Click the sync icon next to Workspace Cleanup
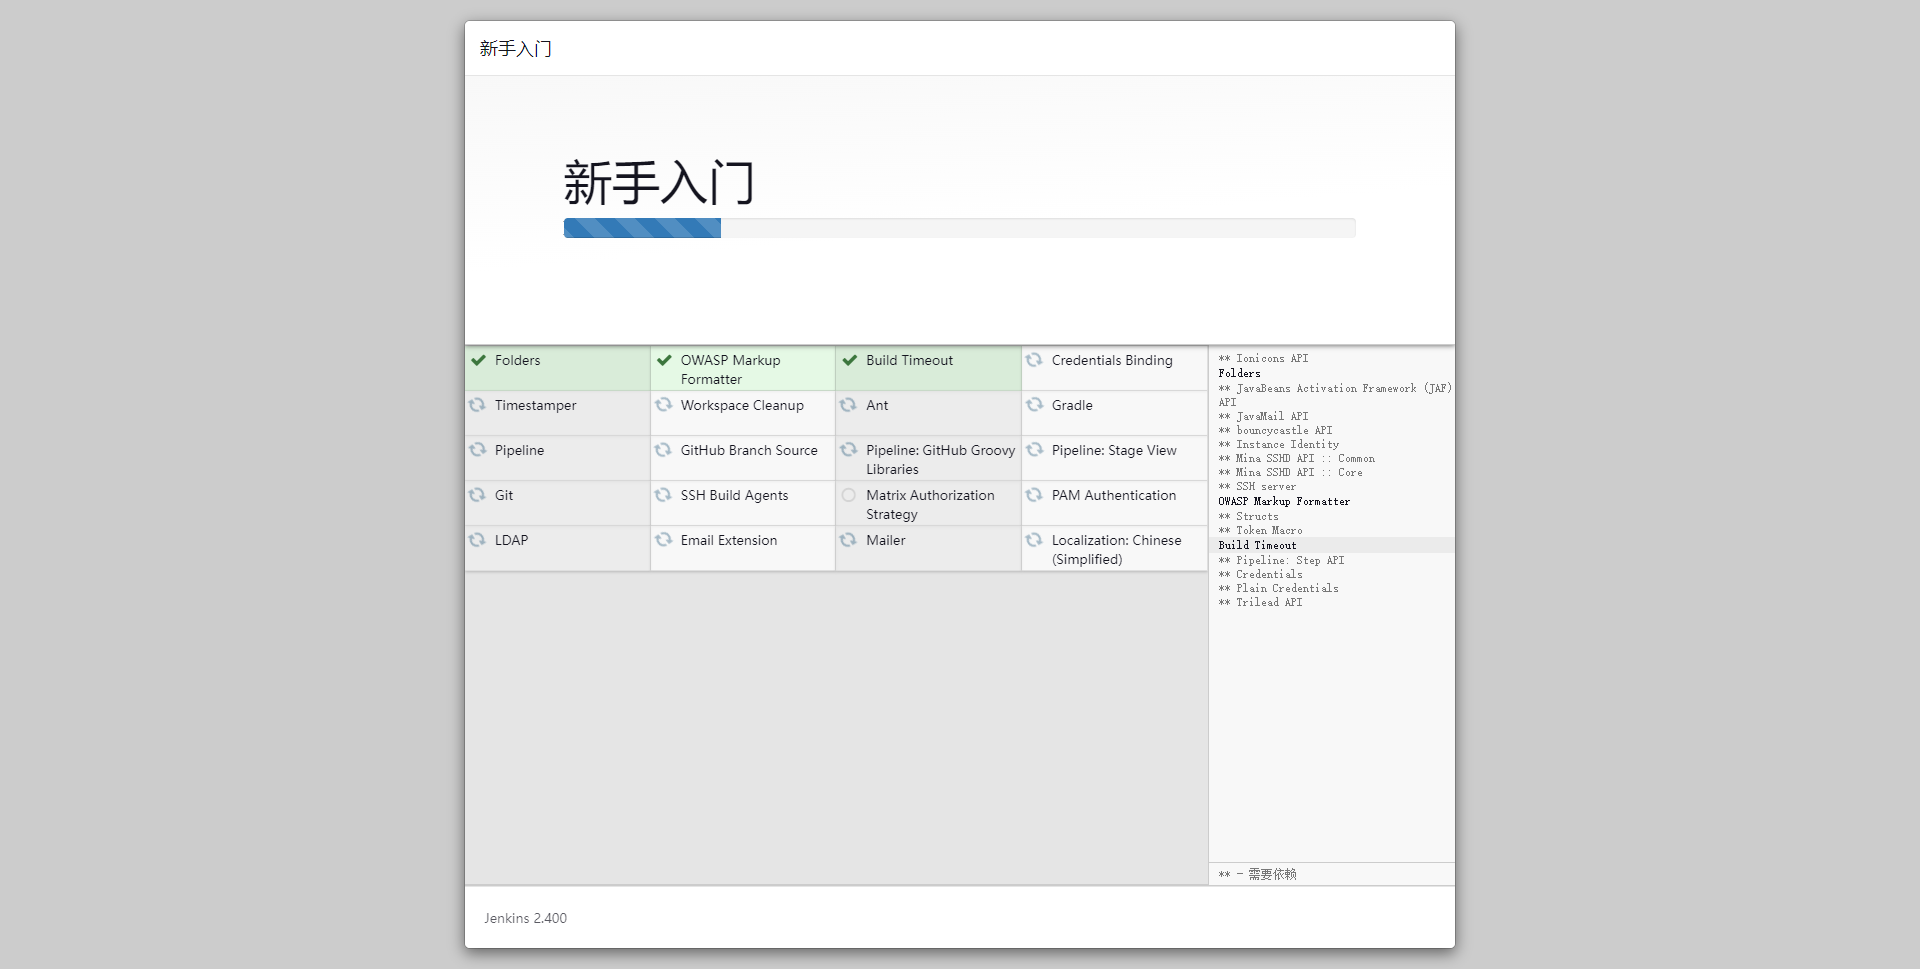 pyautogui.click(x=664, y=405)
